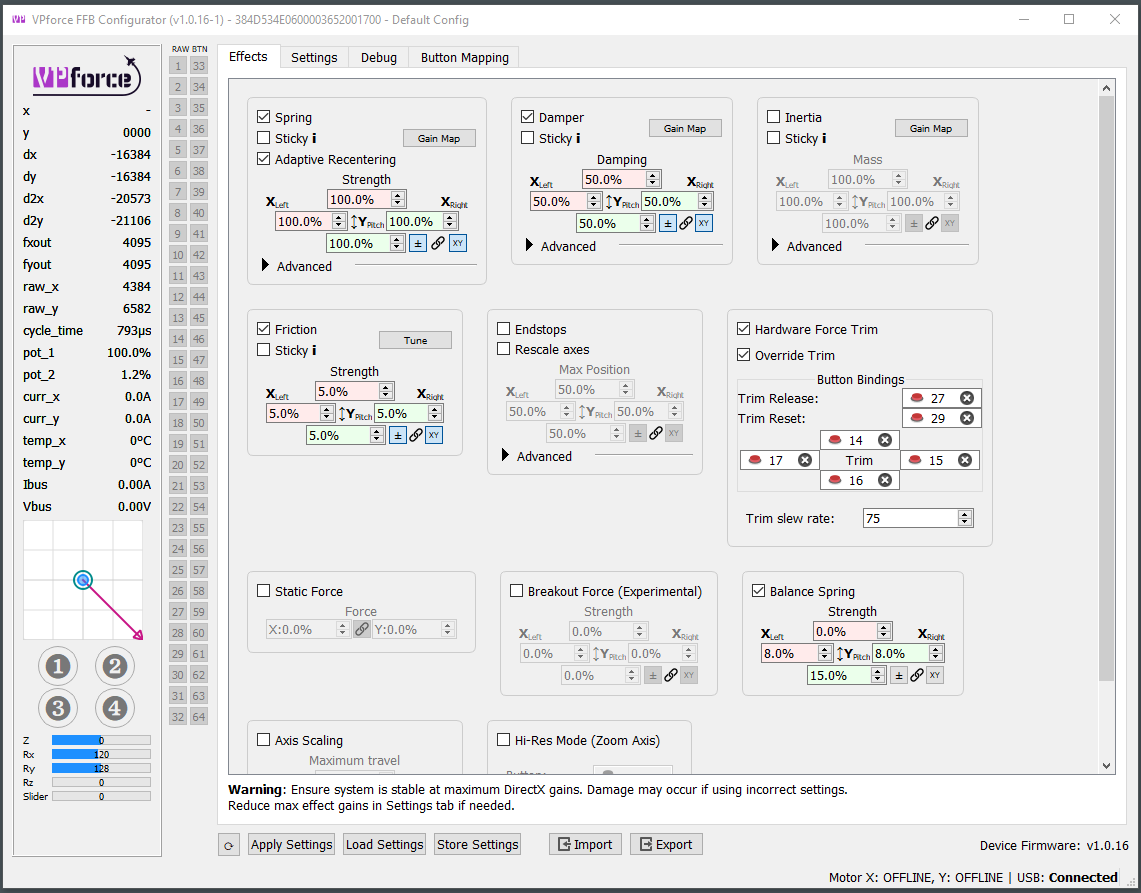Click the Import button
1141x893 pixels.
pyautogui.click(x=585, y=844)
